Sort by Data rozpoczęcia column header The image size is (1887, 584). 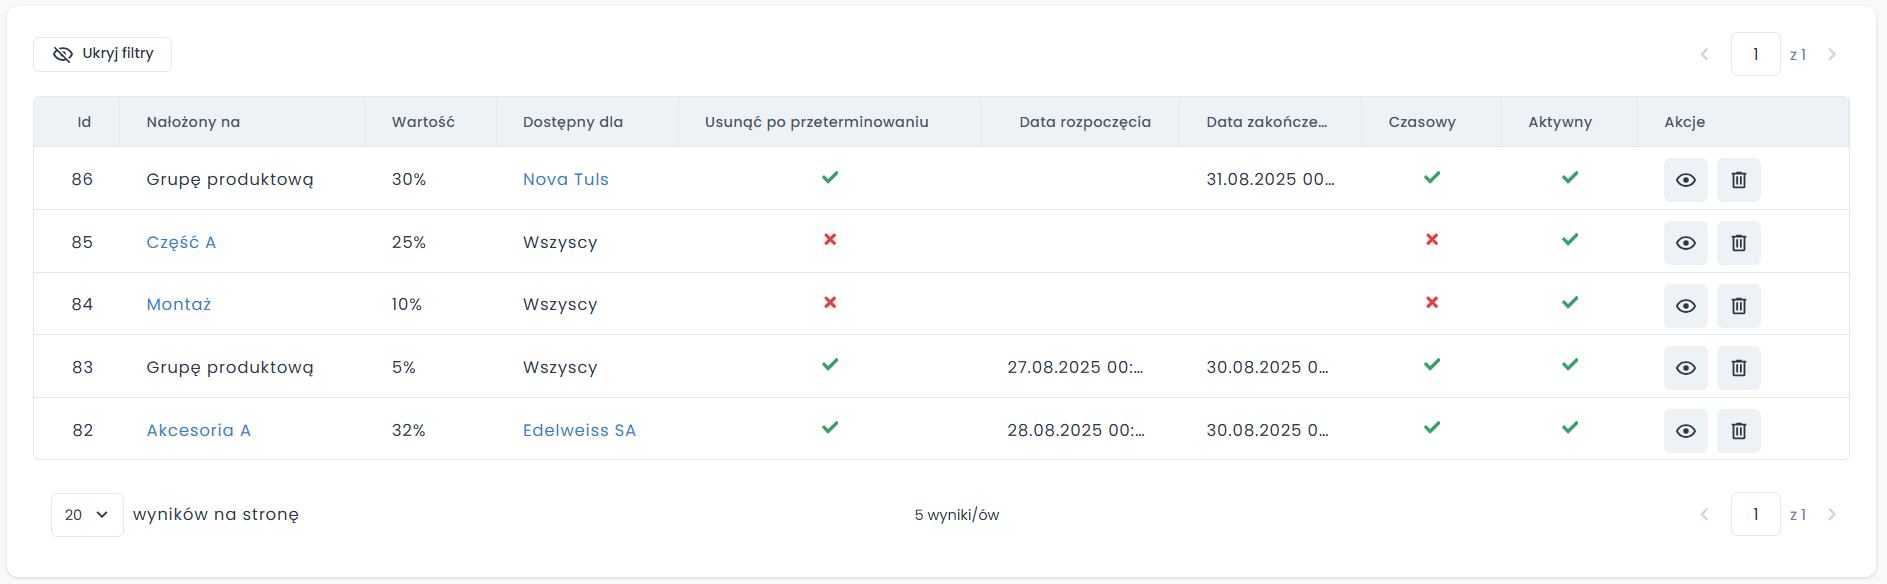pos(1085,122)
